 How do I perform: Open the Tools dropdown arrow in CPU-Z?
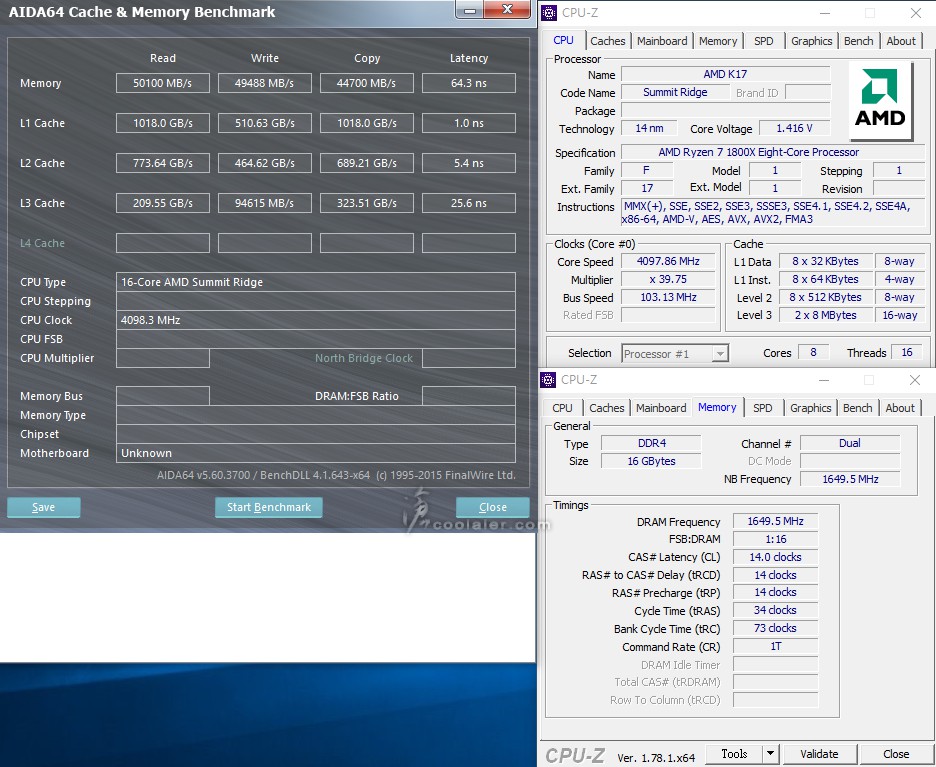point(771,754)
